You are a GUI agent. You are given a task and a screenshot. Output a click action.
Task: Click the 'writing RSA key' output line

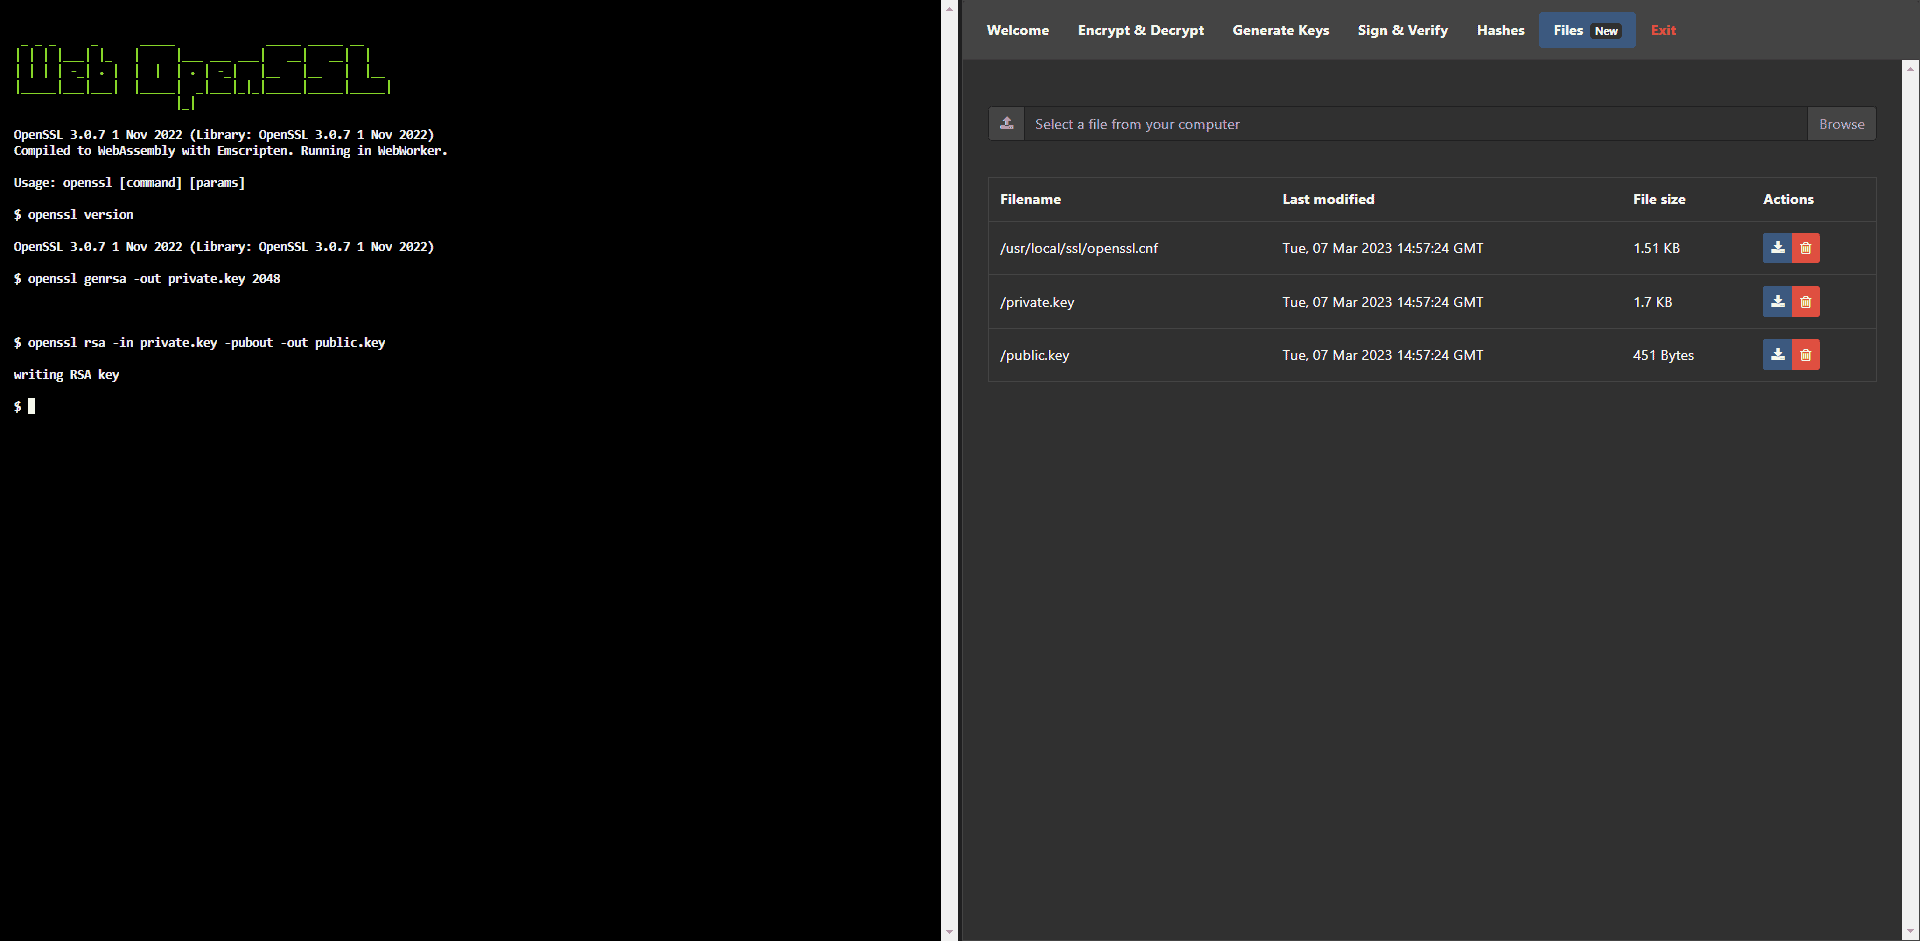tap(66, 375)
